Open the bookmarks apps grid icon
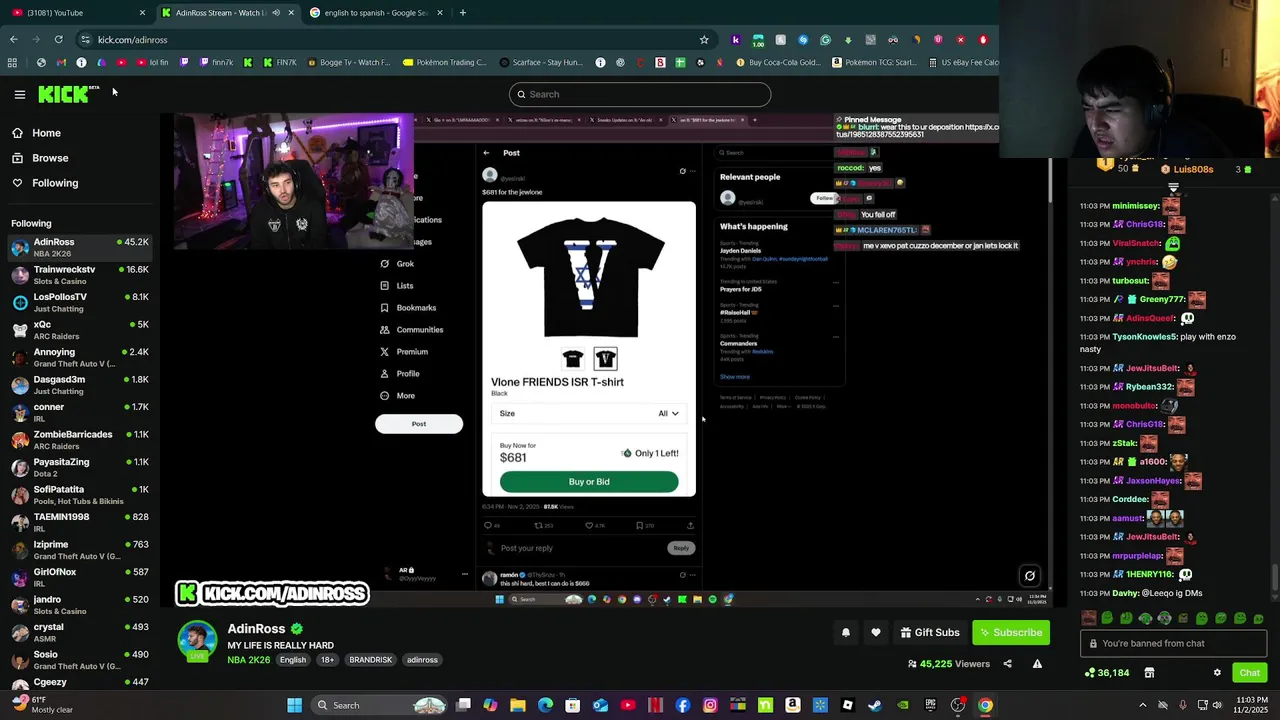1280x720 pixels. click(x=12, y=62)
